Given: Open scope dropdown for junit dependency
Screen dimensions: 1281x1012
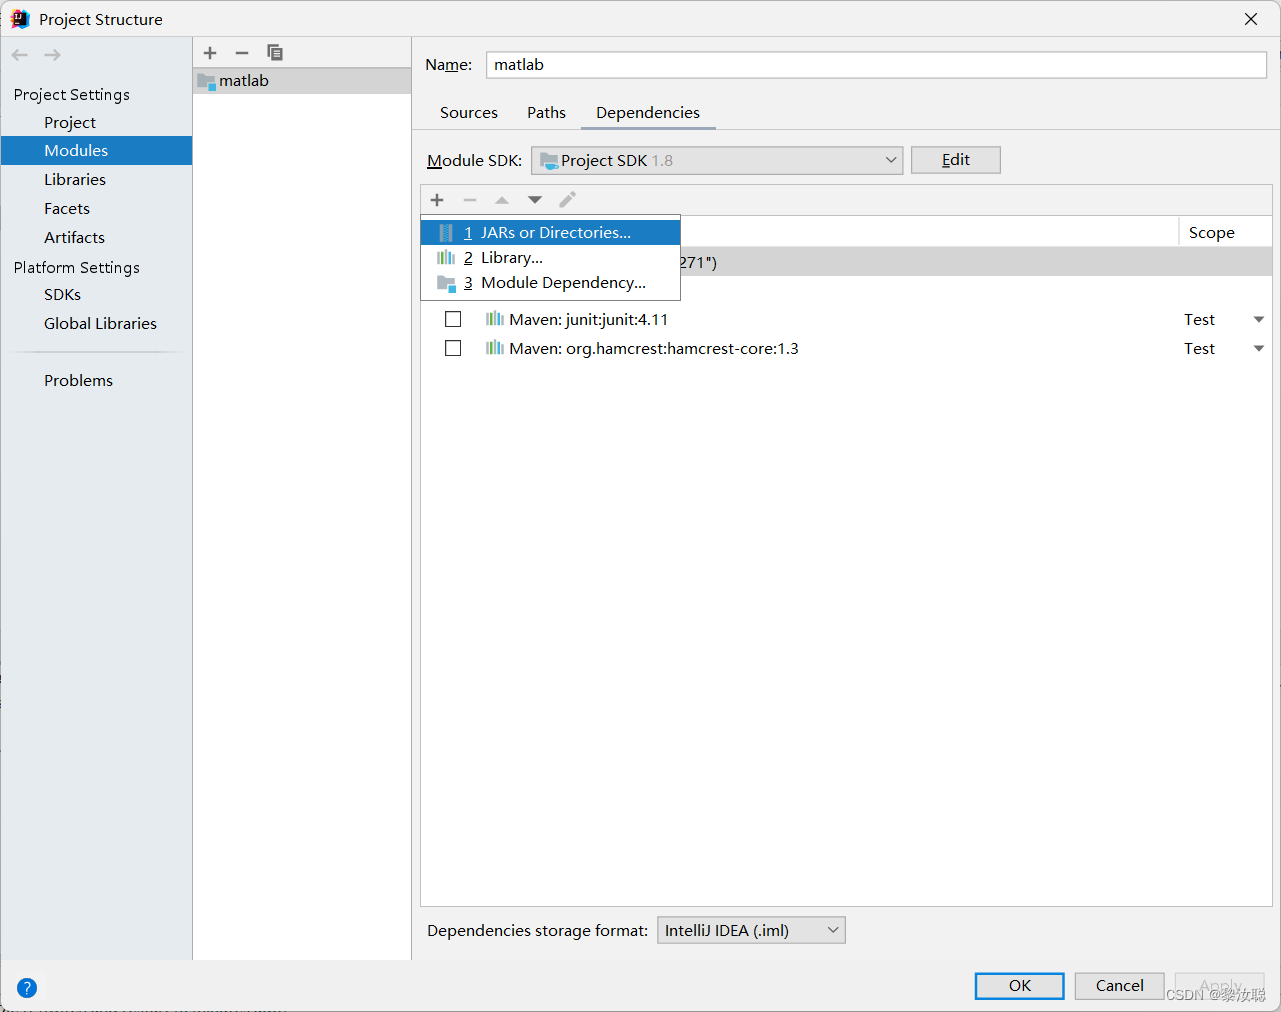Looking at the screenshot, I should tap(1259, 320).
